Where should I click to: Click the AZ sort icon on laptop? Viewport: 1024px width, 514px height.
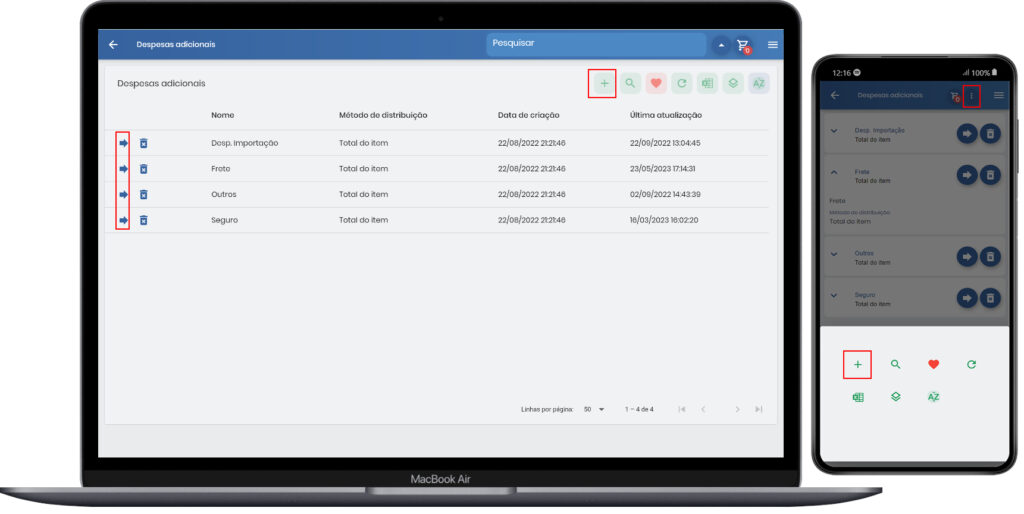tap(759, 84)
